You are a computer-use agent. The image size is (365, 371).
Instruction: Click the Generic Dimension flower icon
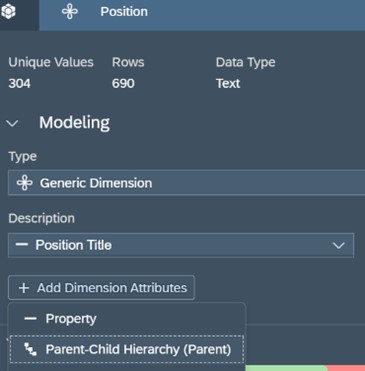pyautogui.click(x=25, y=183)
